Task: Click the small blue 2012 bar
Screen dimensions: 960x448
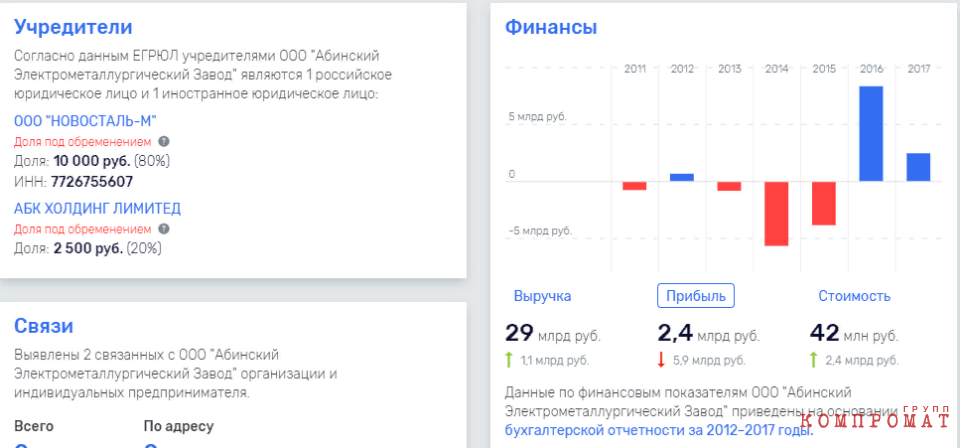Action: click(682, 177)
